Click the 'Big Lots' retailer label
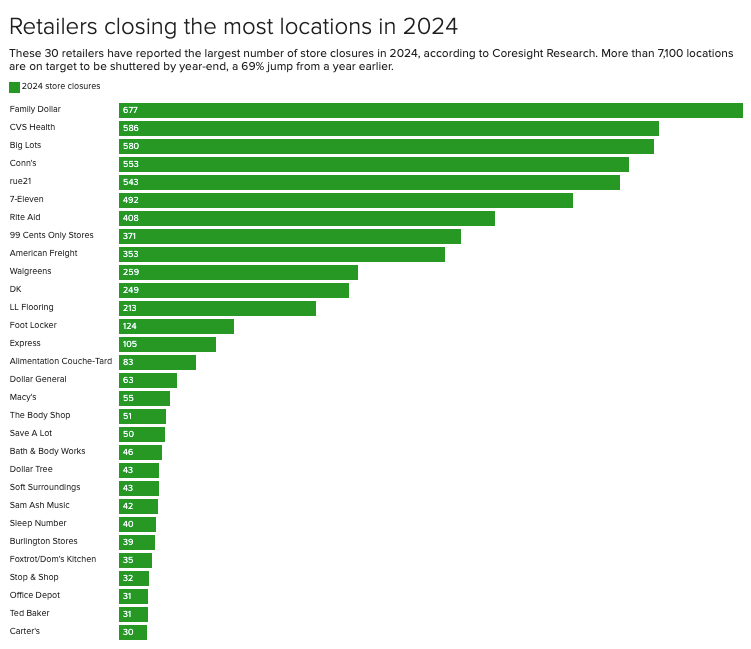Viewport: 751px width, 649px height. (x=25, y=145)
